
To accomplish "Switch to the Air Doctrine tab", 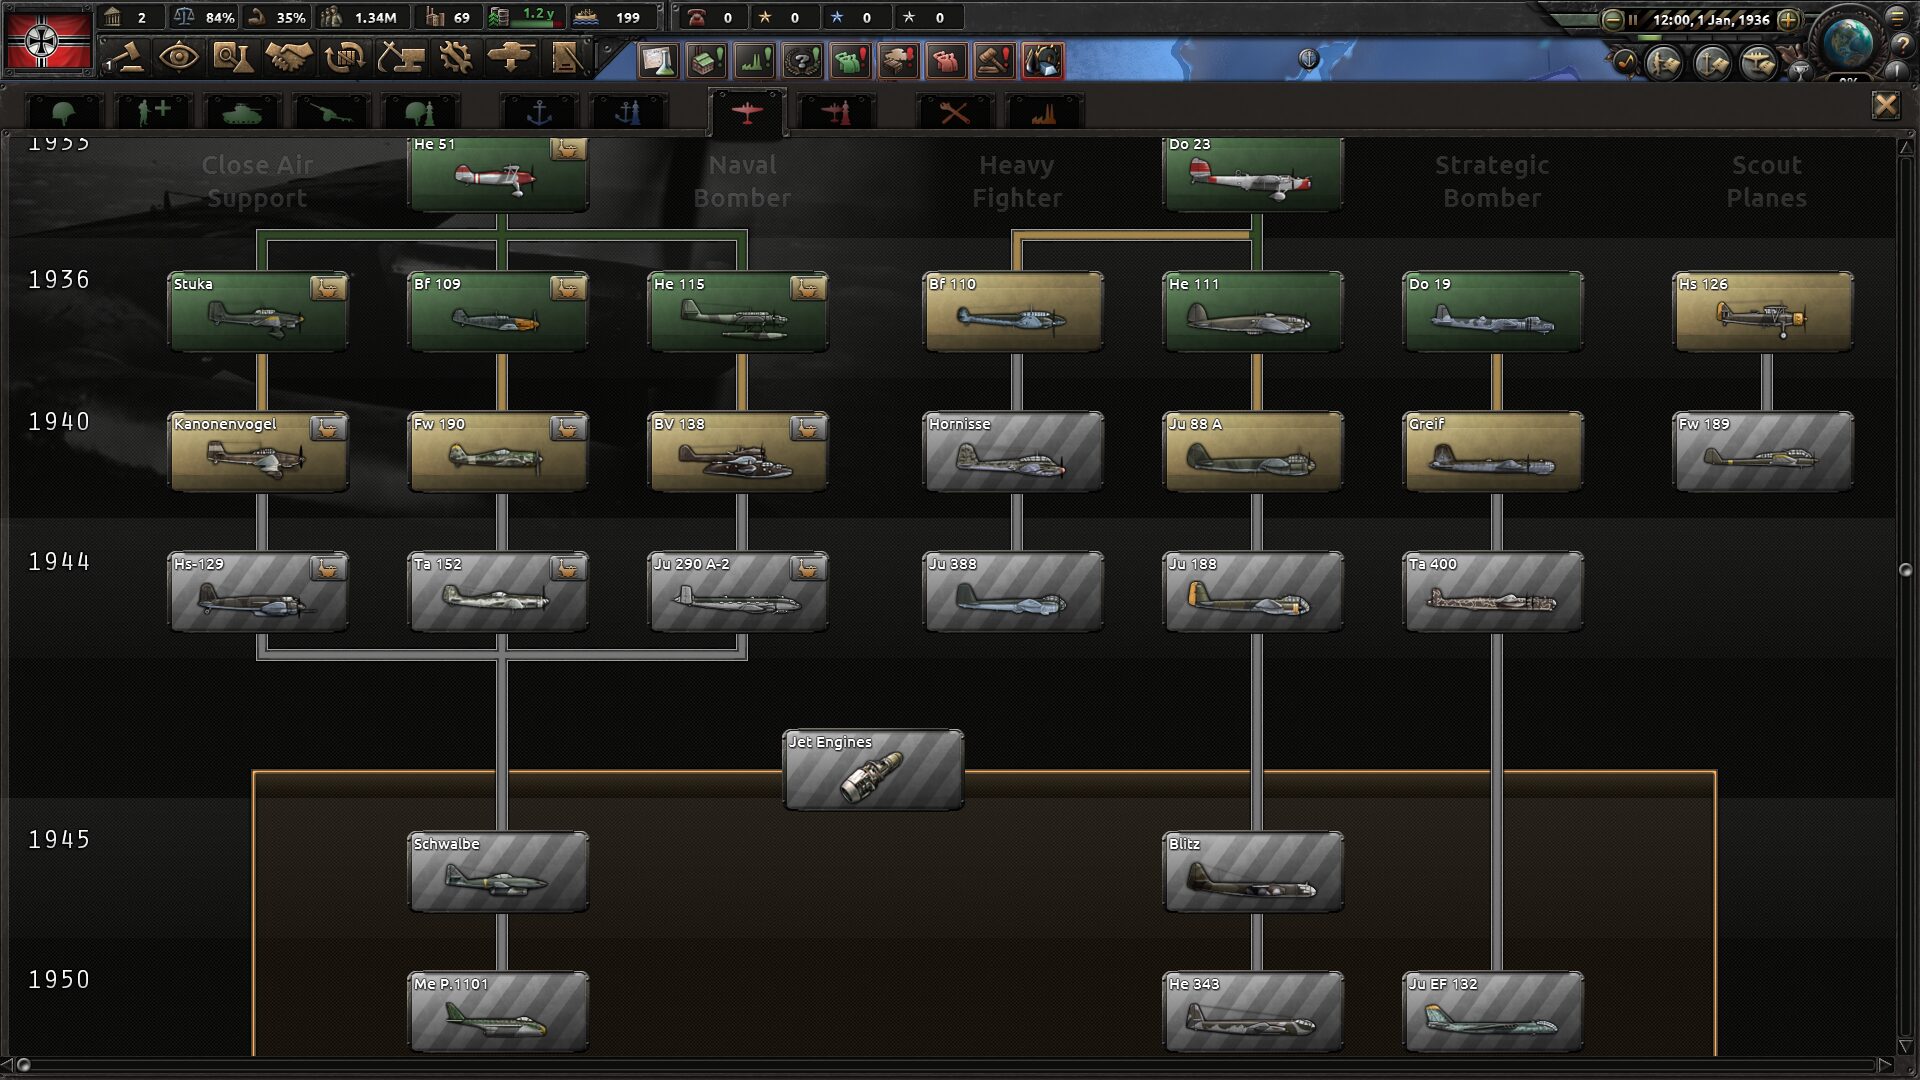I will (837, 112).
